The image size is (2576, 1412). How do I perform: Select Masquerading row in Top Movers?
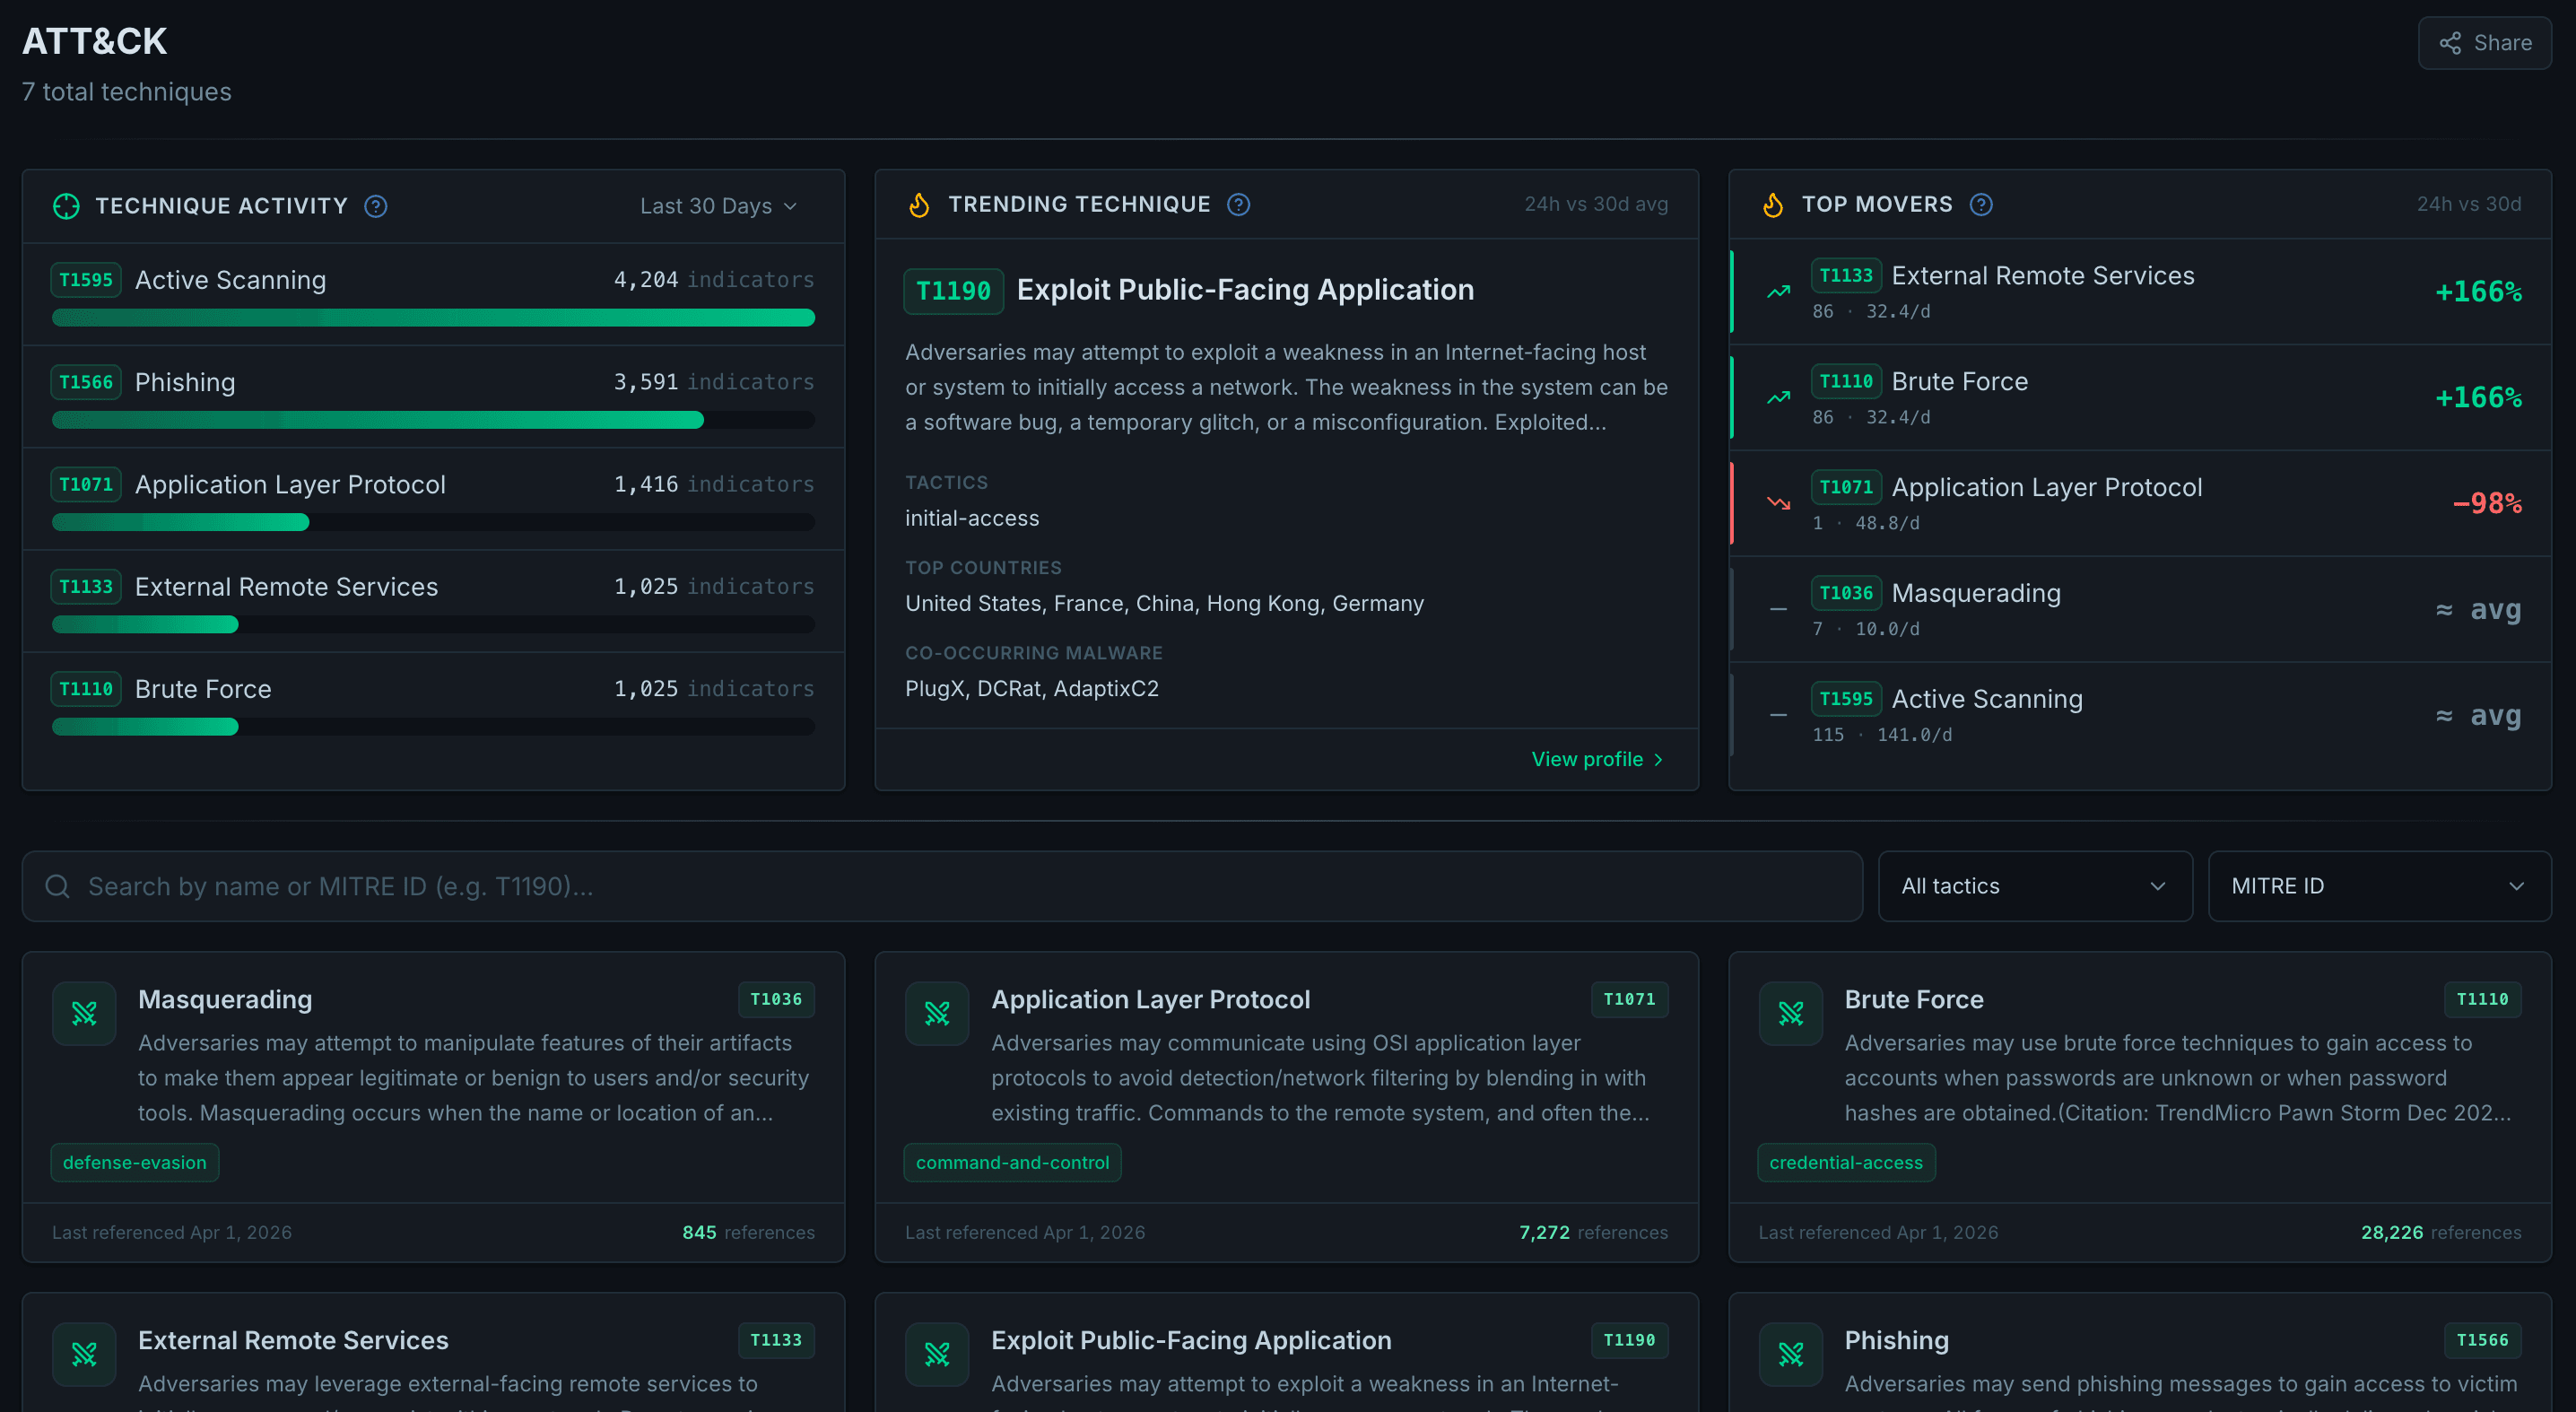tap(2140, 609)
